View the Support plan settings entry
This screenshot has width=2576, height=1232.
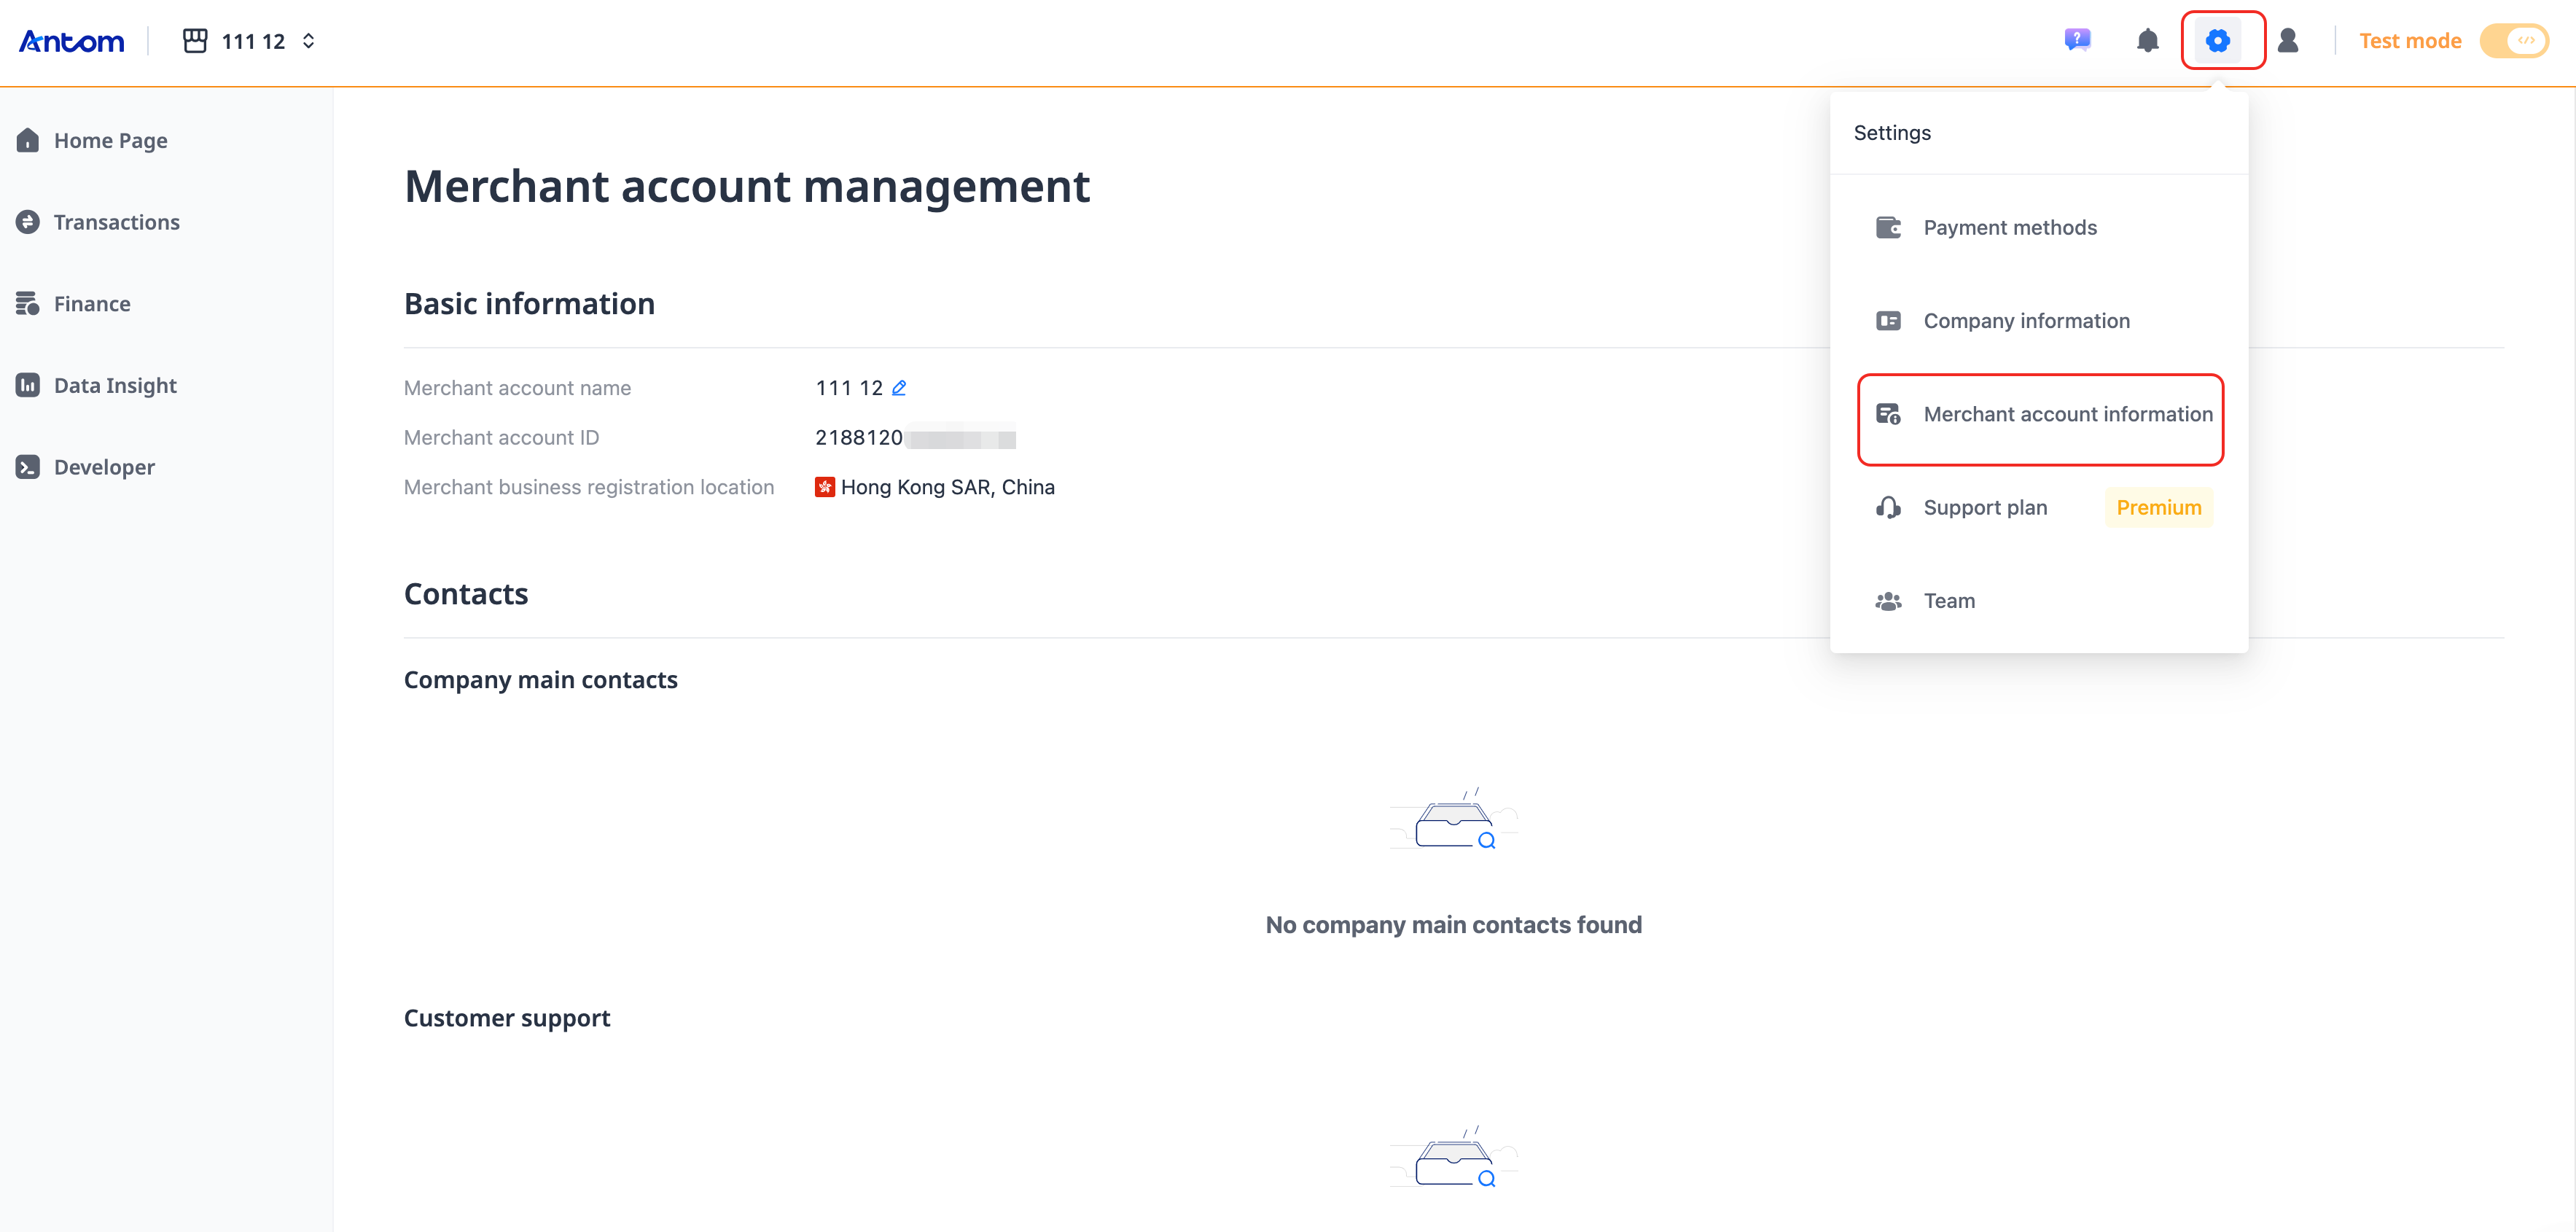[x=1985, y=507]
